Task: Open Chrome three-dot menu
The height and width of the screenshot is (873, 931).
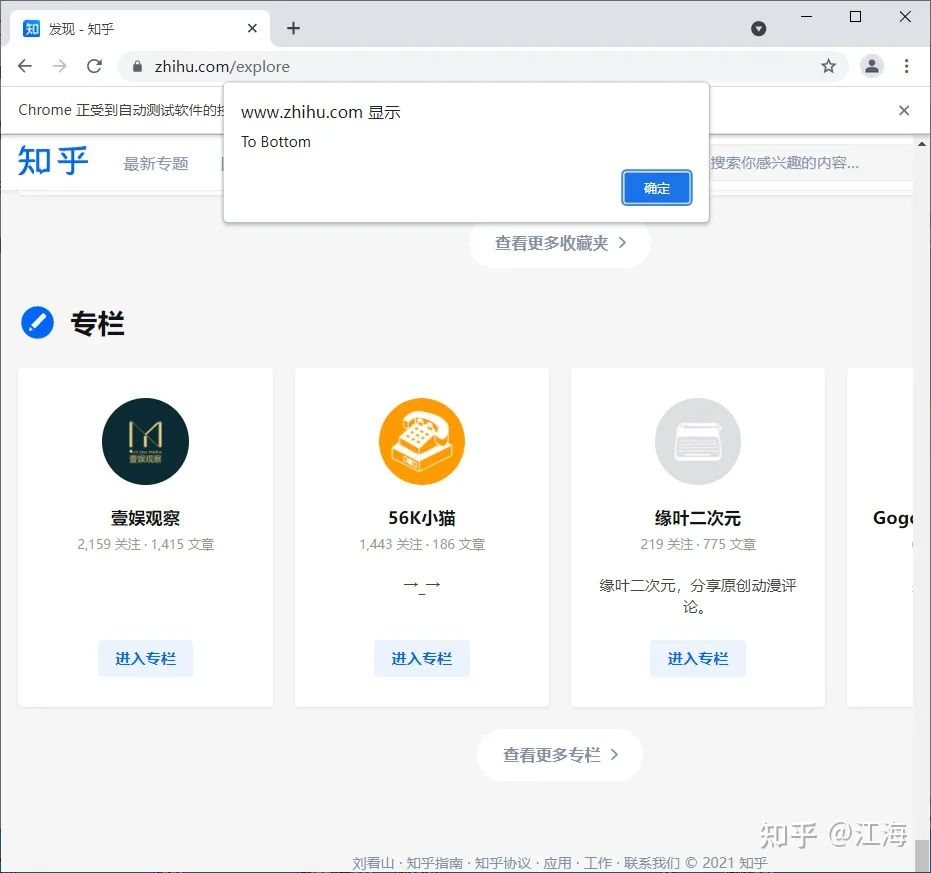Action: [906, 66]
